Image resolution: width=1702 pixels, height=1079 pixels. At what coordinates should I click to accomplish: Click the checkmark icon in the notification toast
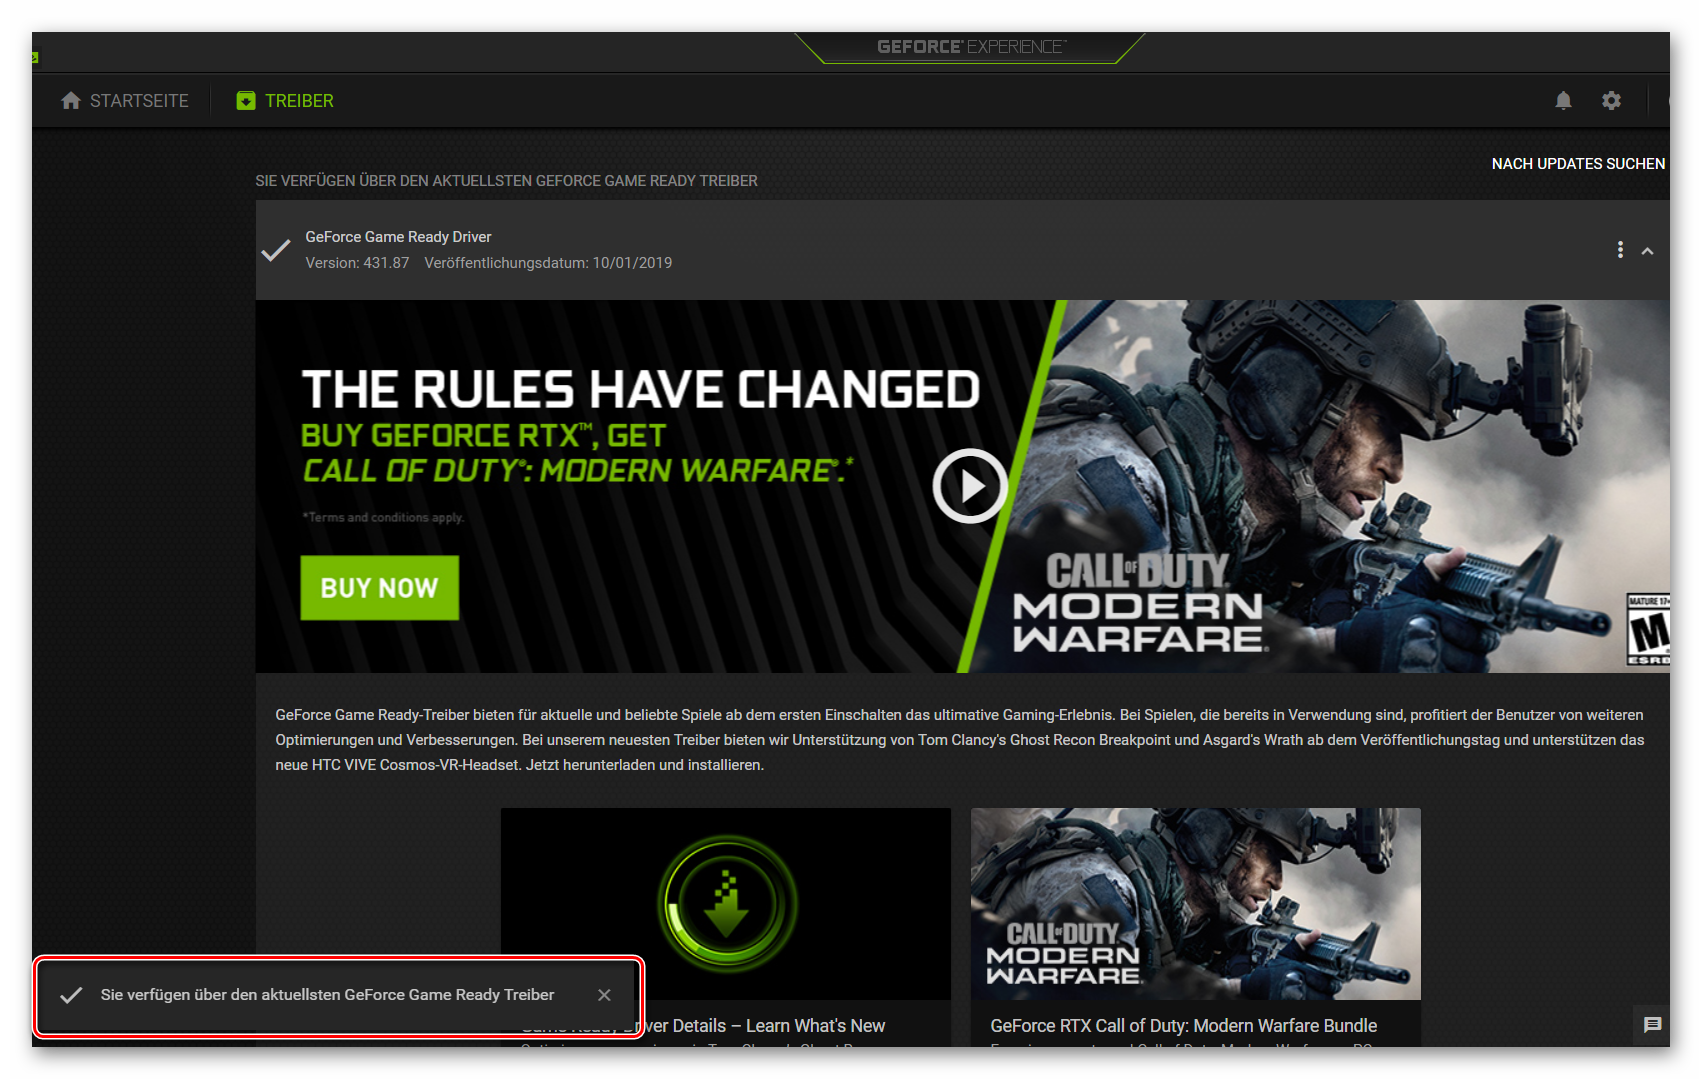tap(71, 995)
